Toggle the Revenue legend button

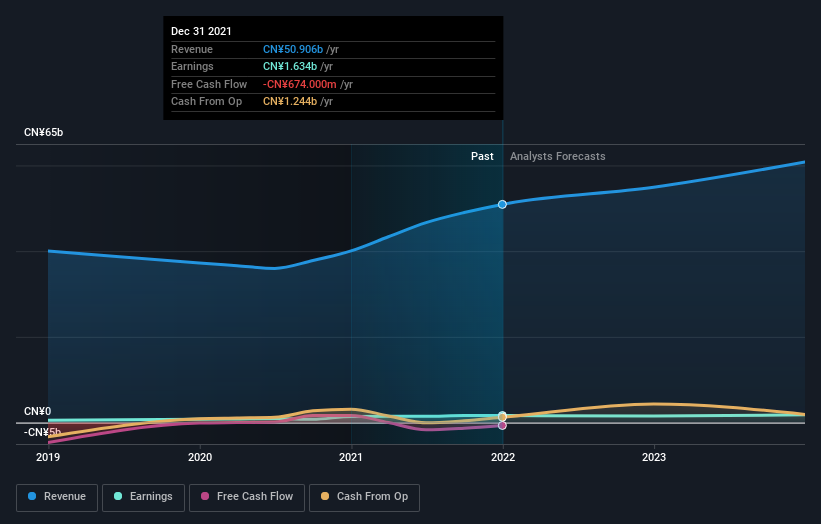click(x=57, y=497)
